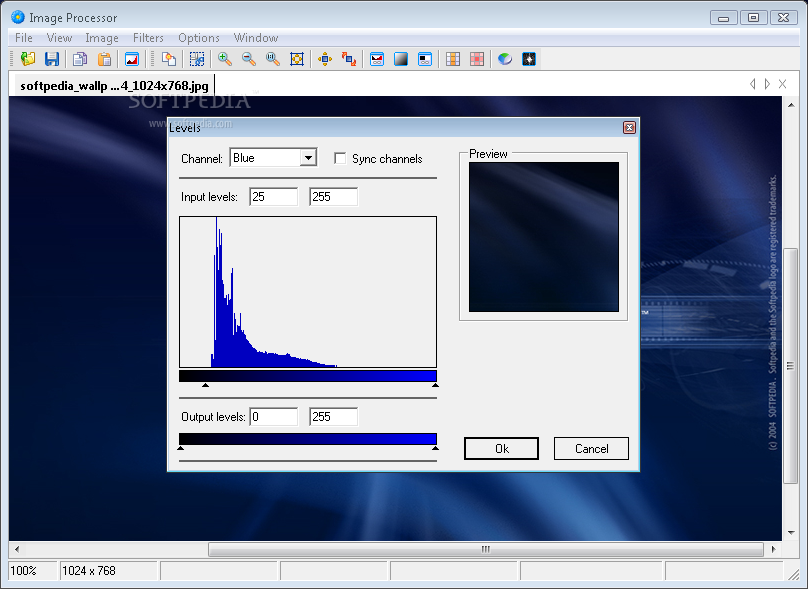
Task: Go to next document tab arrow
Action: (767, 83)
